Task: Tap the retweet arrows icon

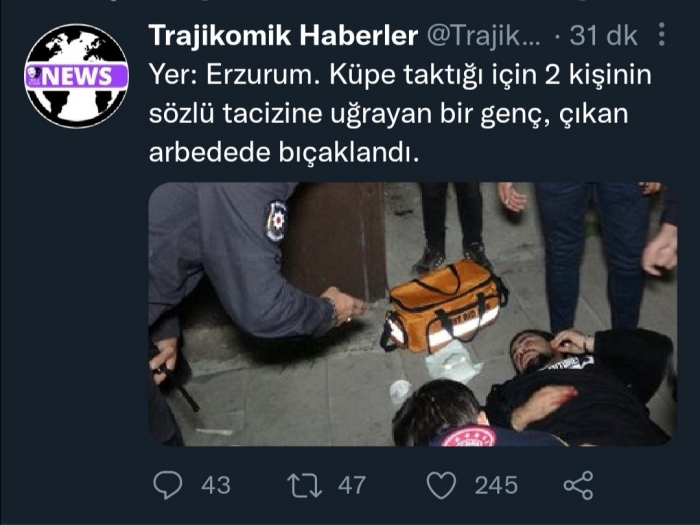Action: [x=304, y=485]
